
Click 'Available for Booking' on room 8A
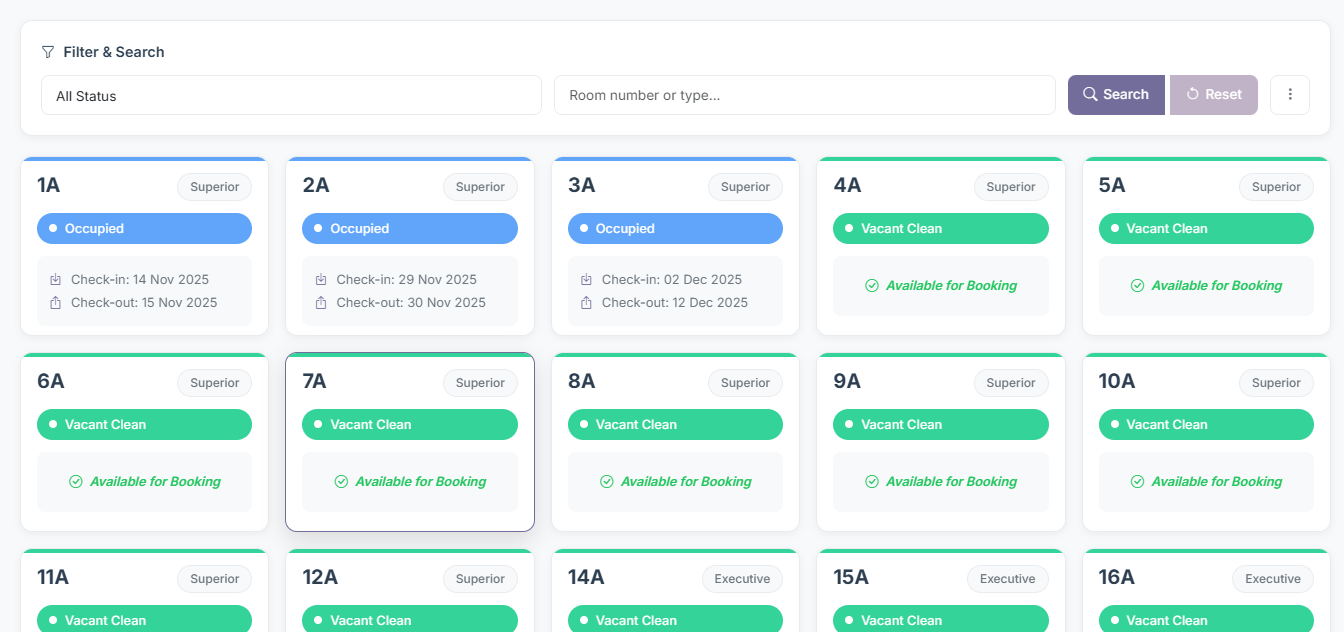point(686,482)
